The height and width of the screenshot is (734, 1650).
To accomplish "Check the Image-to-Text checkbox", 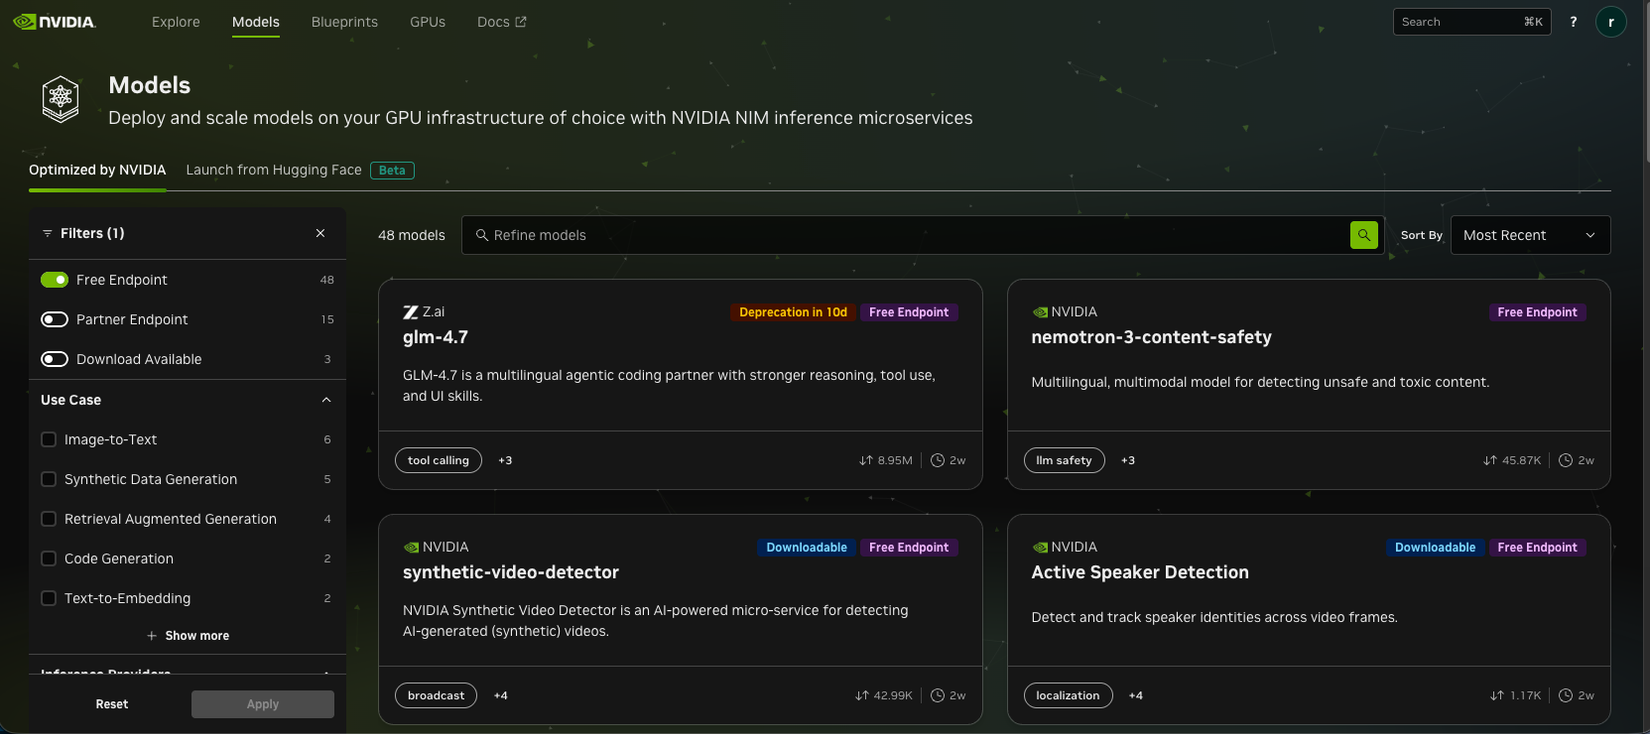I will click(48, 439).
